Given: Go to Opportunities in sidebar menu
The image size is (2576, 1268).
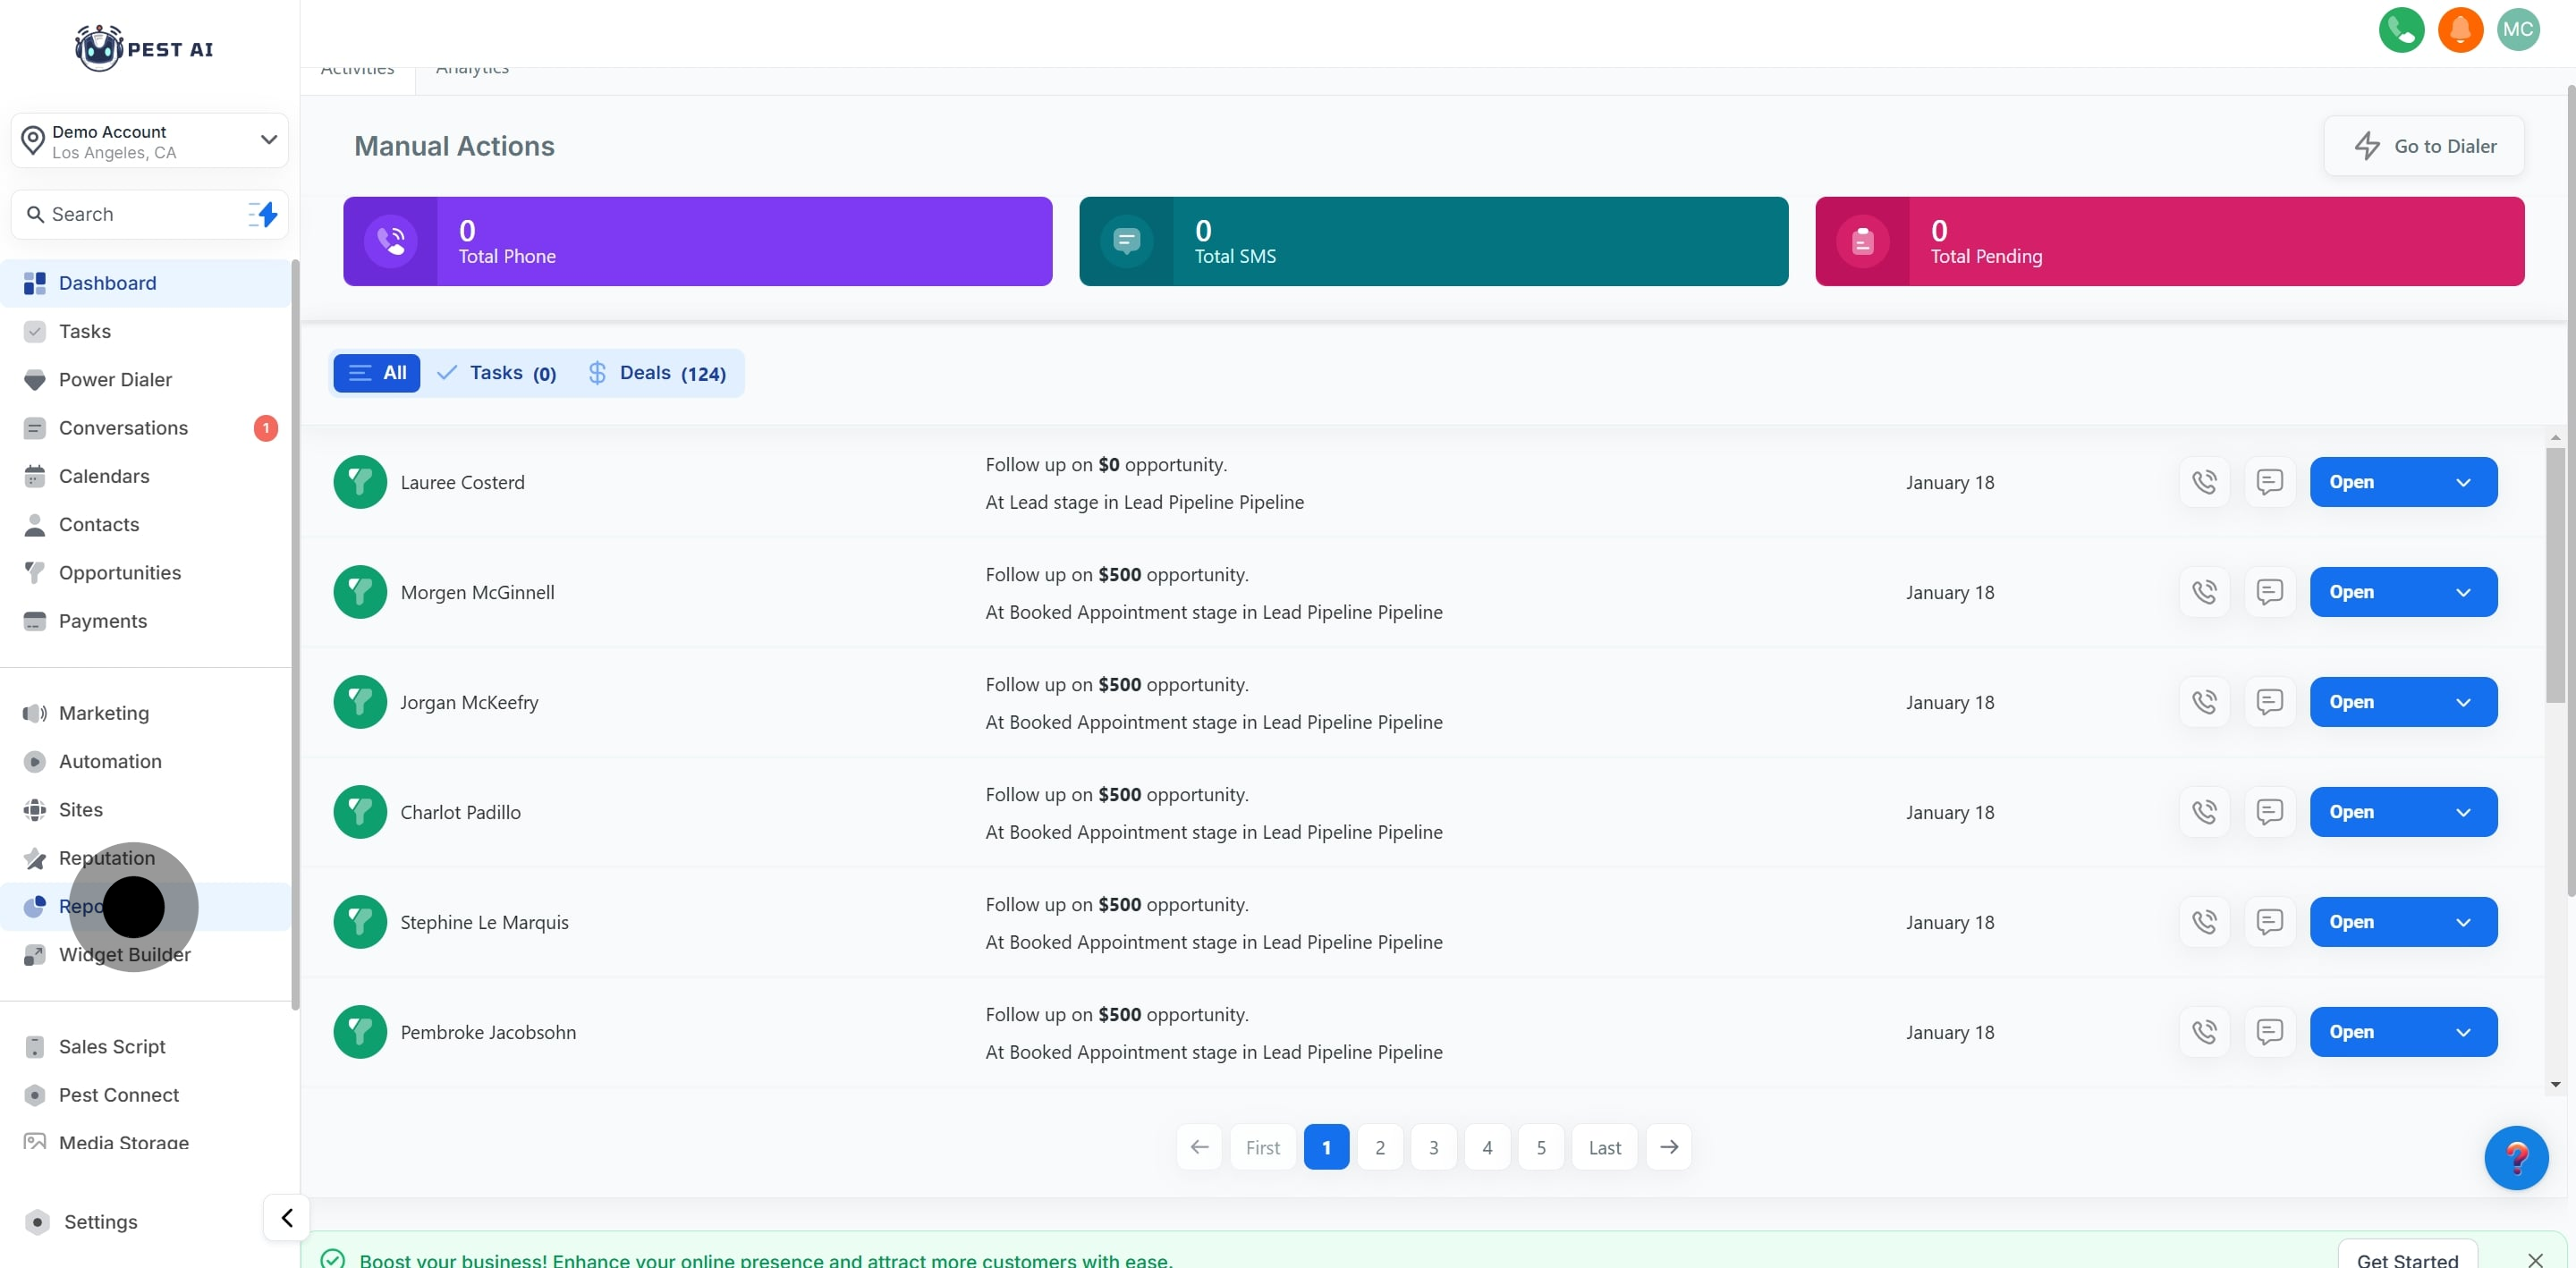Looking at the screenshot, I should click(120, 573).
